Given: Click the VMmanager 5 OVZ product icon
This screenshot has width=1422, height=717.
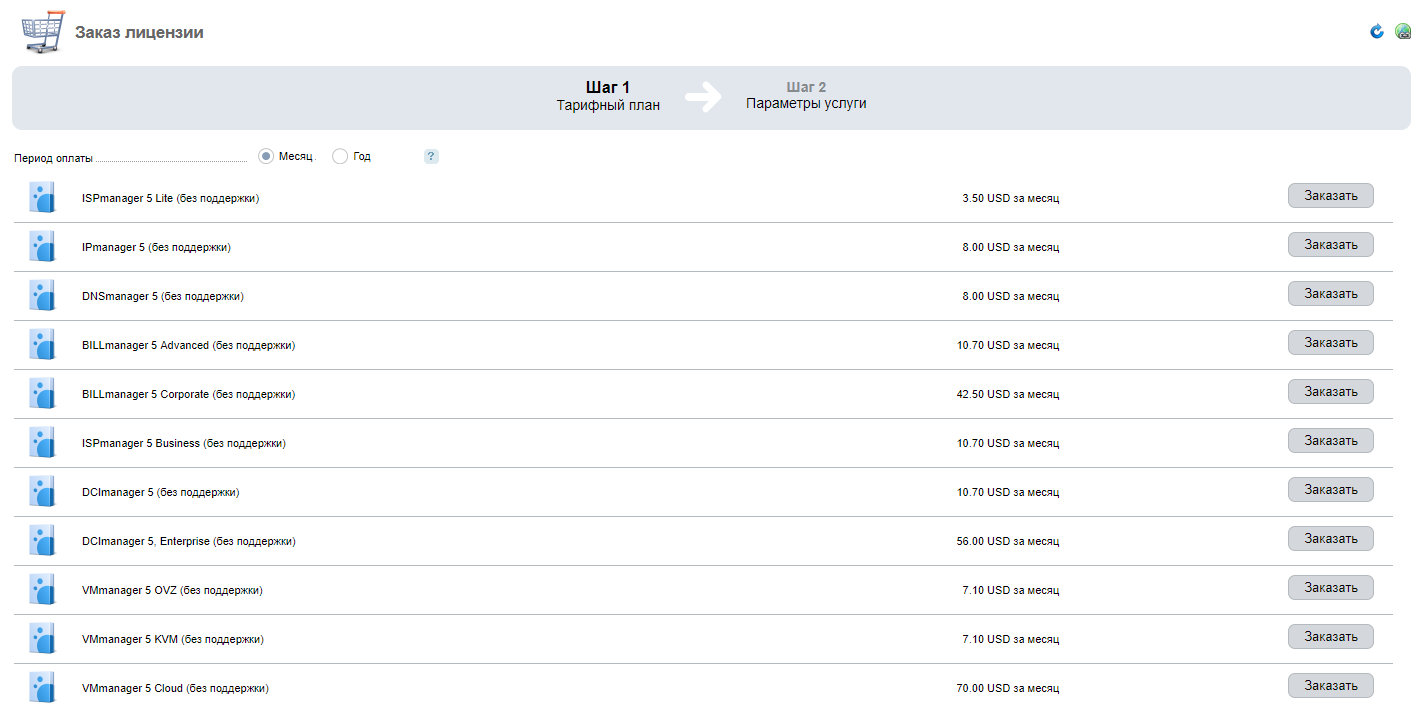Looking at the screenshot, I should (42, 589).
